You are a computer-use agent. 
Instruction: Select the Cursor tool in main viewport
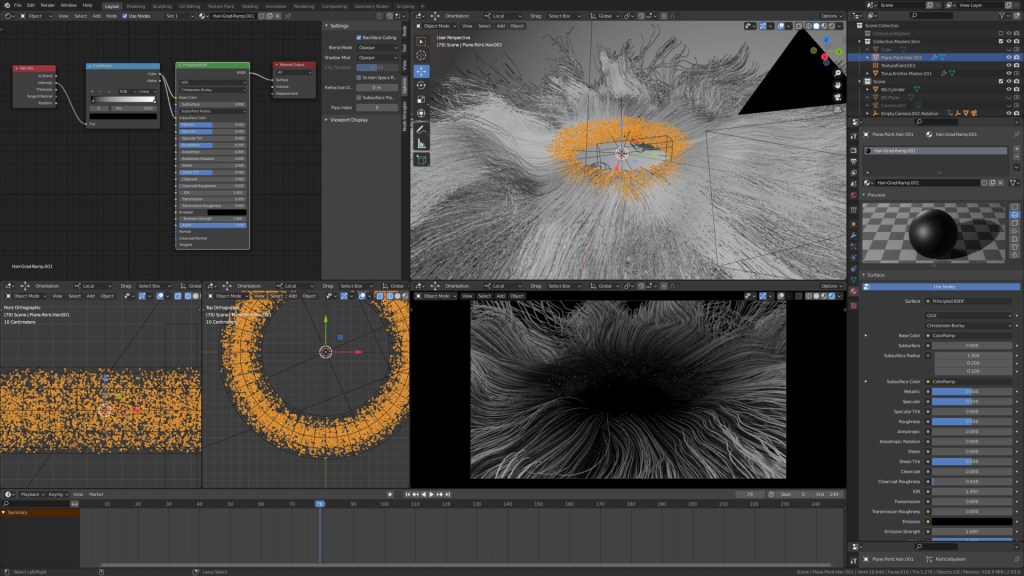(421, 56)
